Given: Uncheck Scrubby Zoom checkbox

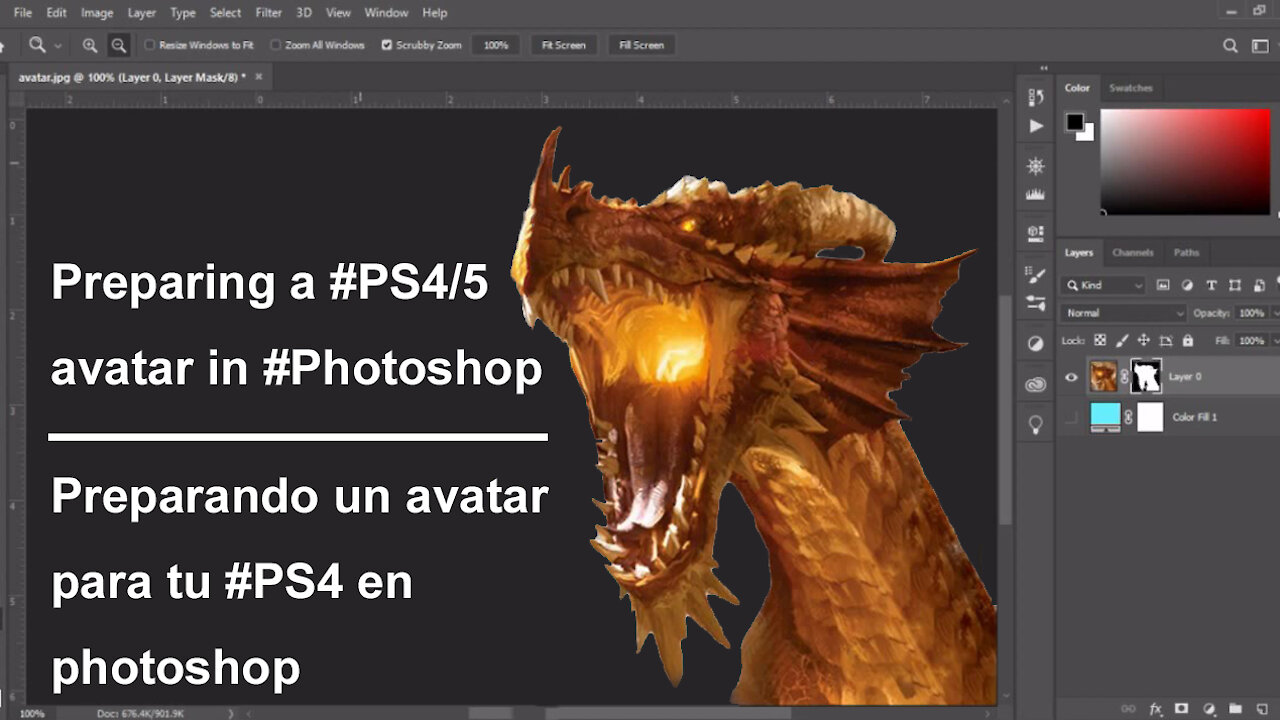Looking at the screenshot, I should 387,45.
